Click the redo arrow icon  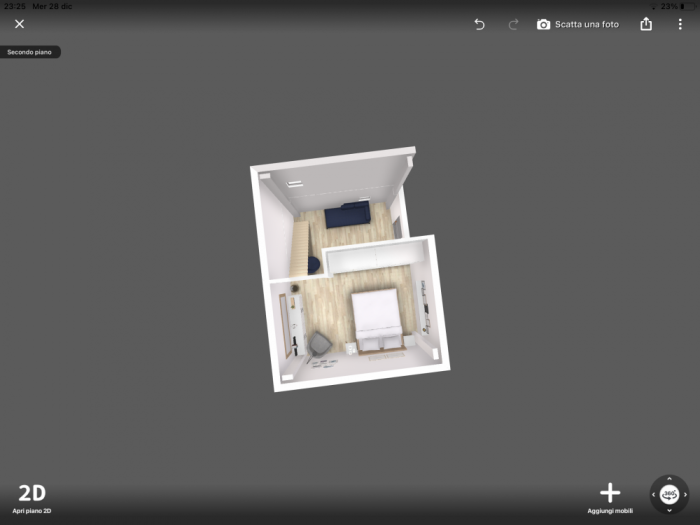513,24
